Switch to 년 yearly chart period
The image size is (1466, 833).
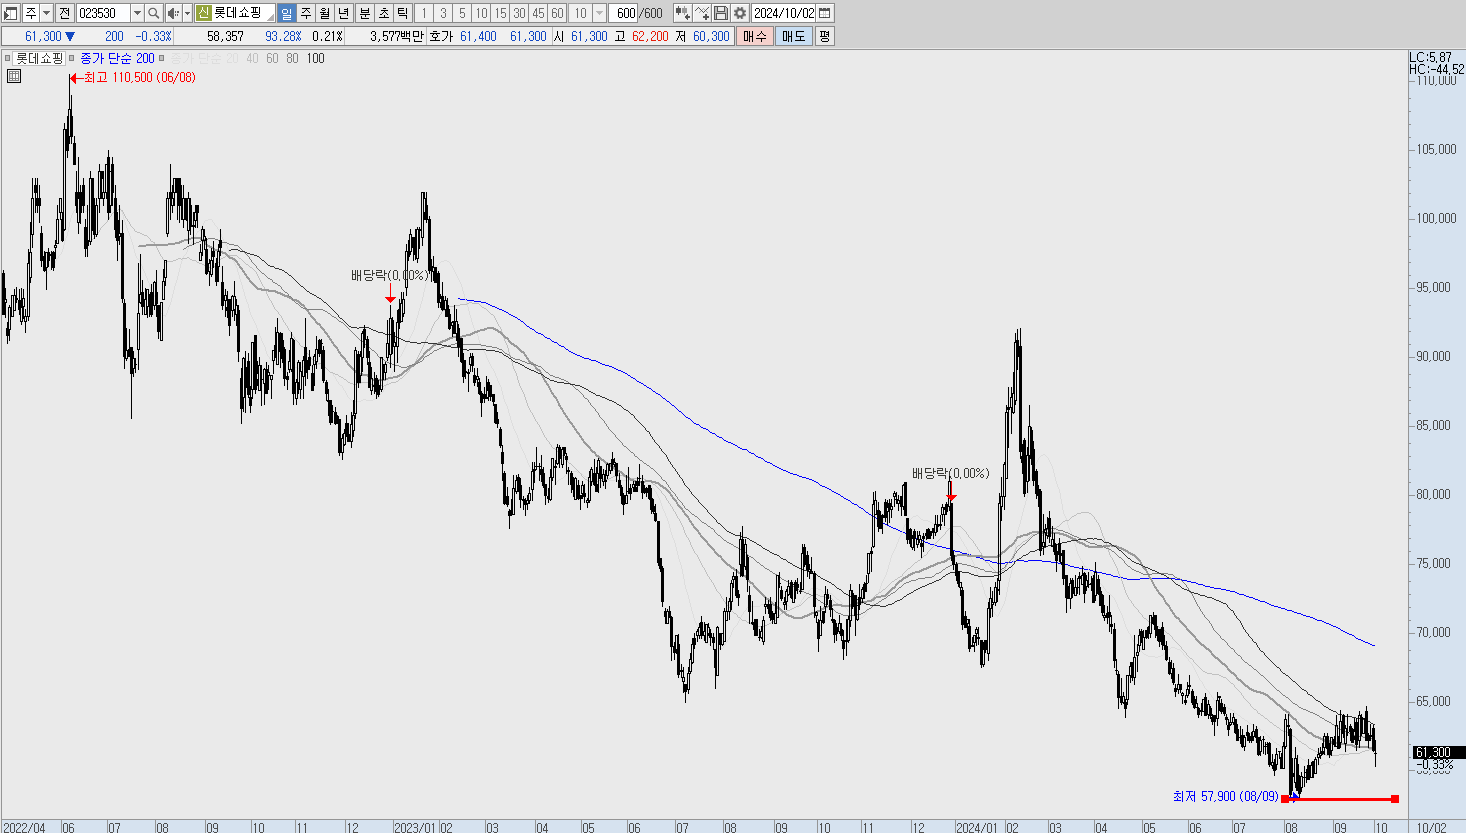(x=344, y=13)
